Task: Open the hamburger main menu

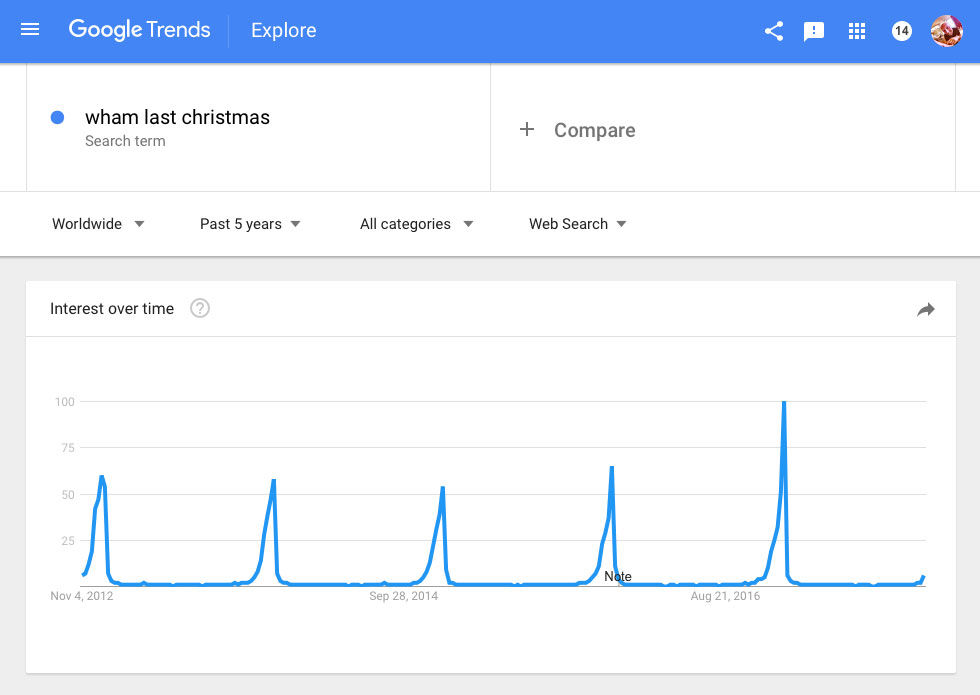Action: [30, 30]
